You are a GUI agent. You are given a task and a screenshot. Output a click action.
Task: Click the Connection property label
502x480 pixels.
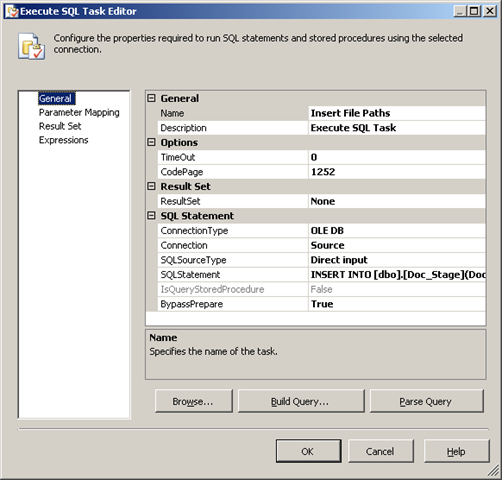click(184, 245)
